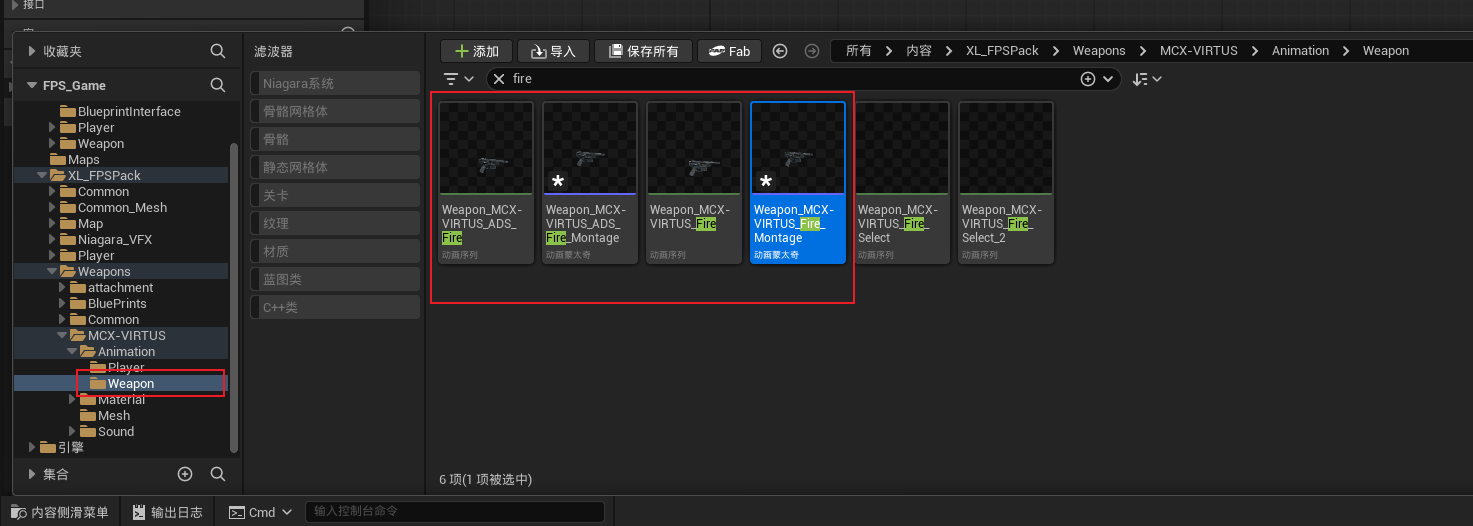Screen dimensions: 1473x526
Task: Search the 集合 collections section
Action: (218, 474)
